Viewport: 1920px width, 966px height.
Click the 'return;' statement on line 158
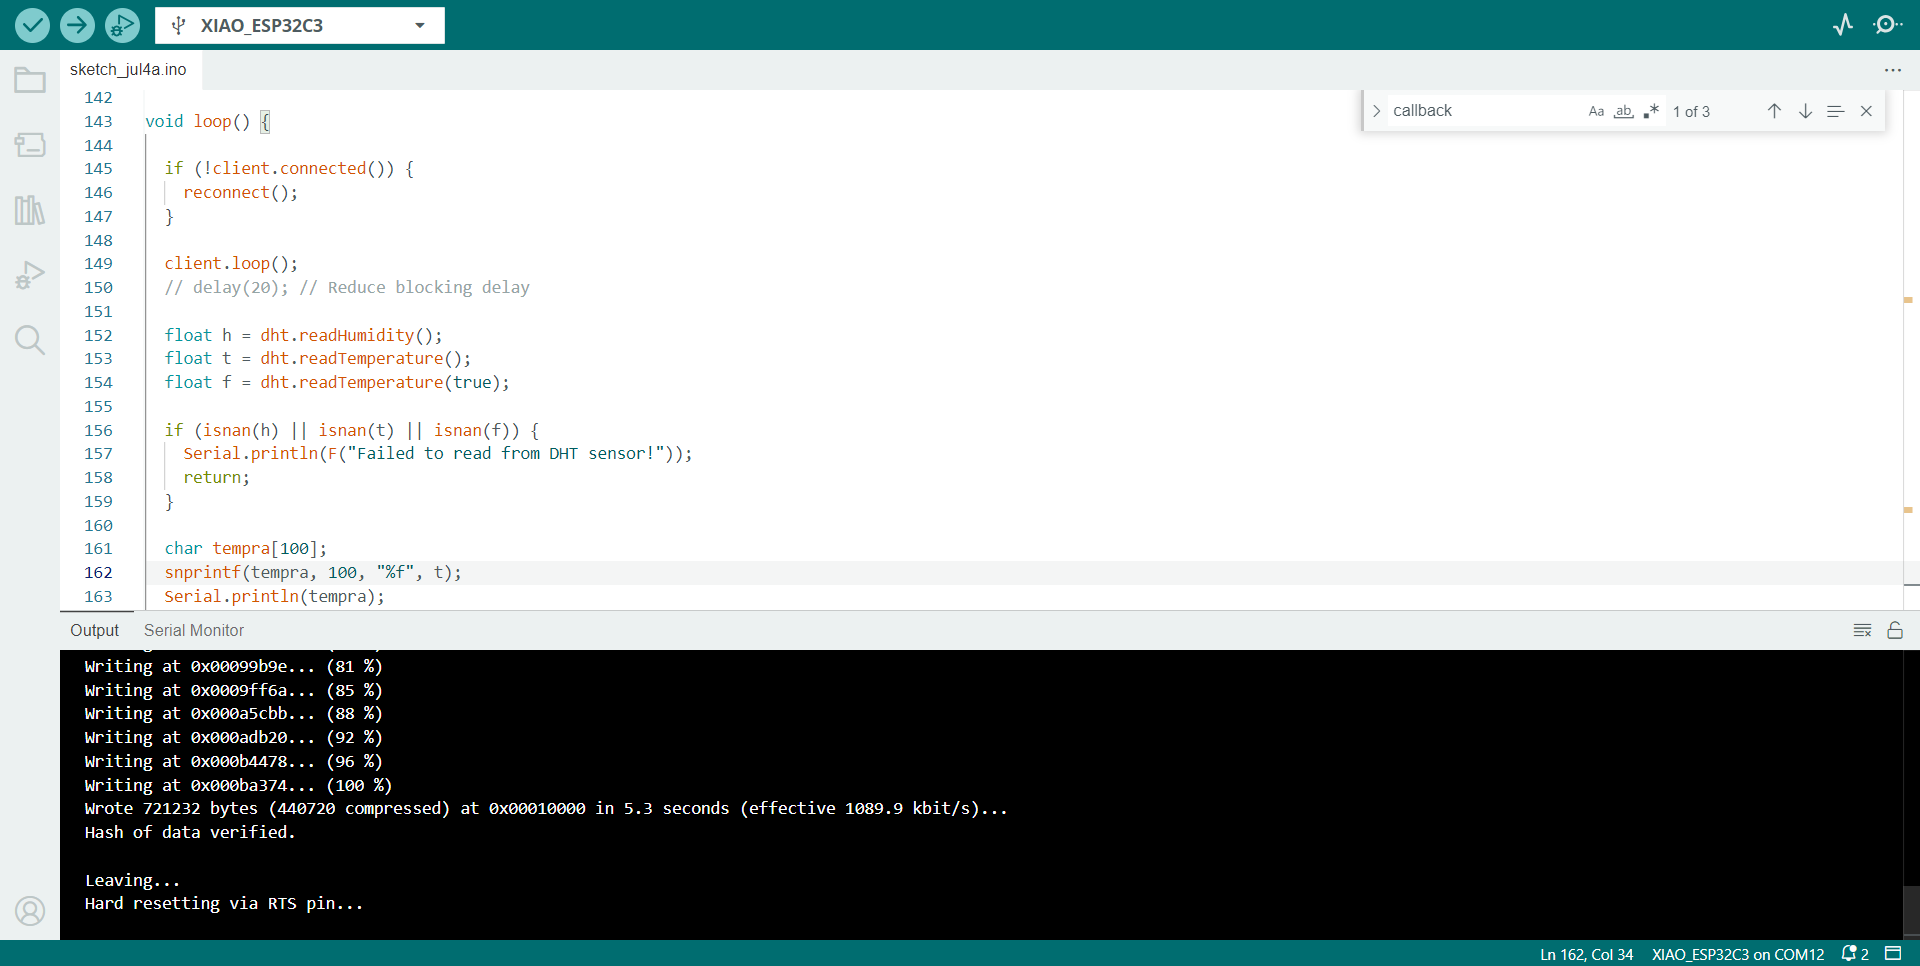[216, 477]
